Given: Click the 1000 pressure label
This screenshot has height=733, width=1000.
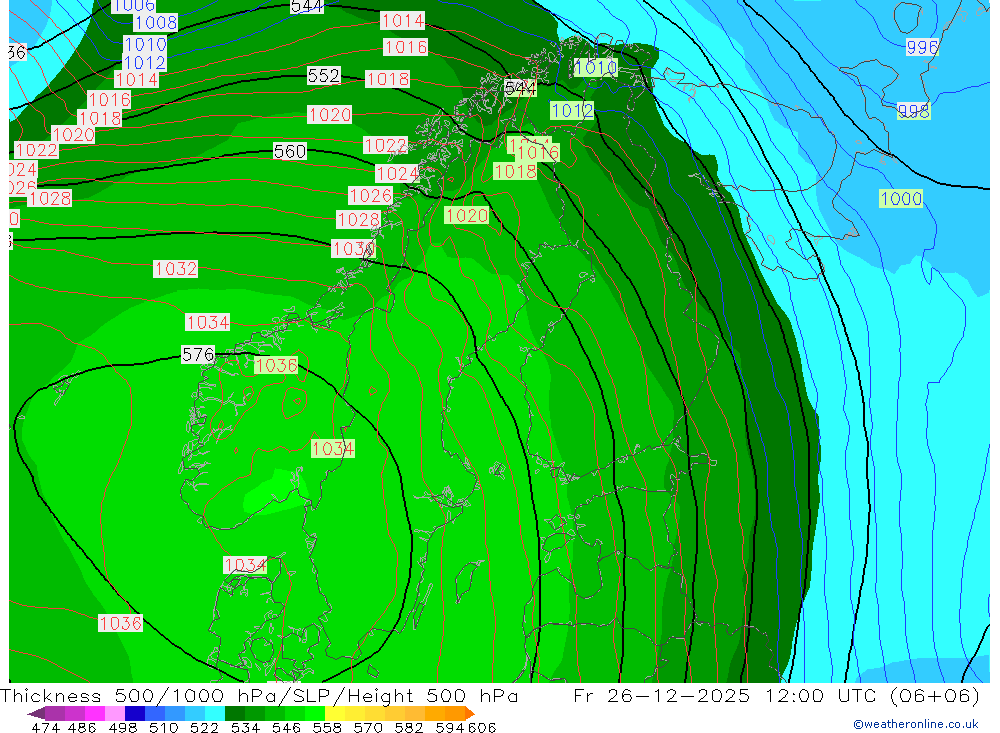Looking at the screenshot, I should point(901,198).
